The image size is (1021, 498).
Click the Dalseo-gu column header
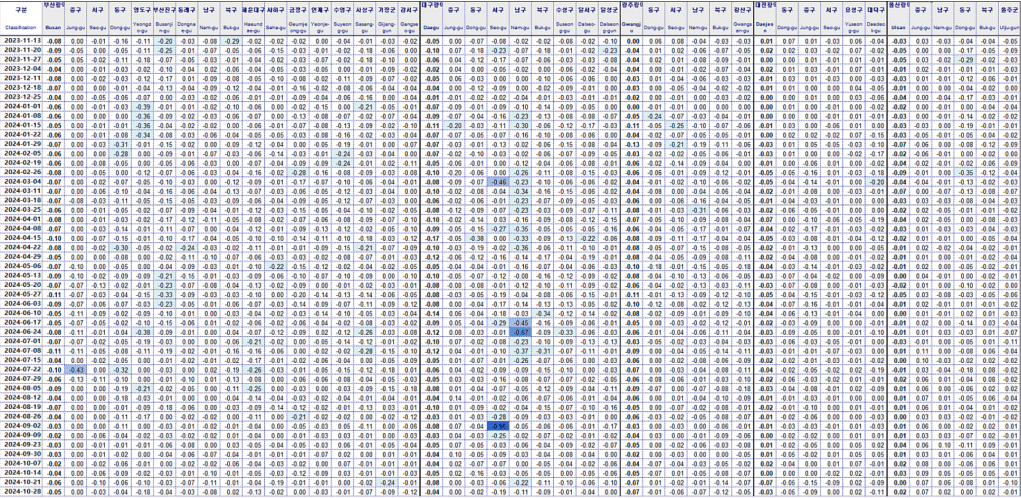tap(587, 20)
